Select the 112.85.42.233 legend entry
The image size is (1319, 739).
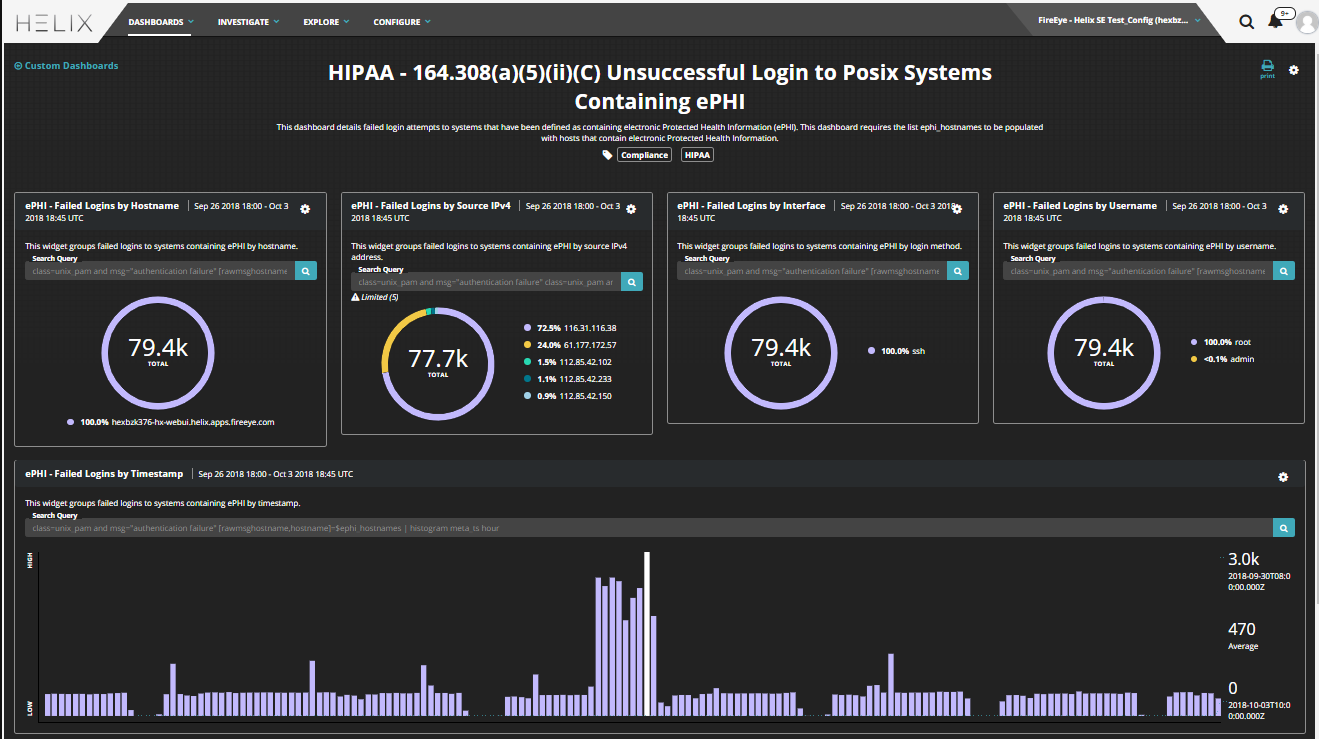(567, 379)
